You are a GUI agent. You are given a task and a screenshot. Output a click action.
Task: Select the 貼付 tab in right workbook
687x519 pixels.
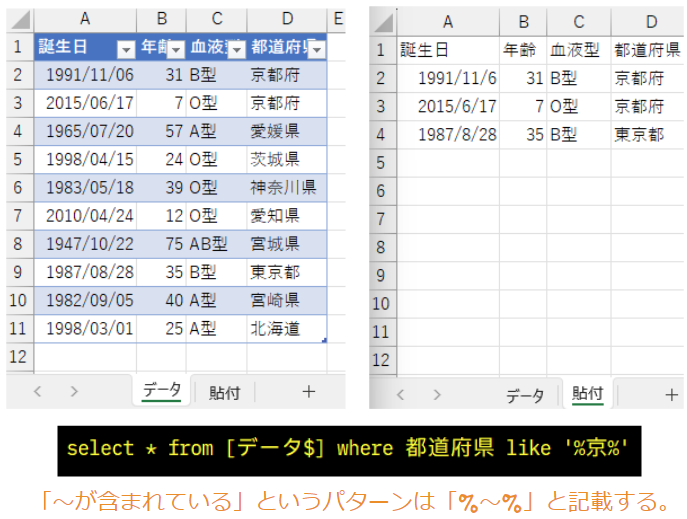click(x=588, y=394)
